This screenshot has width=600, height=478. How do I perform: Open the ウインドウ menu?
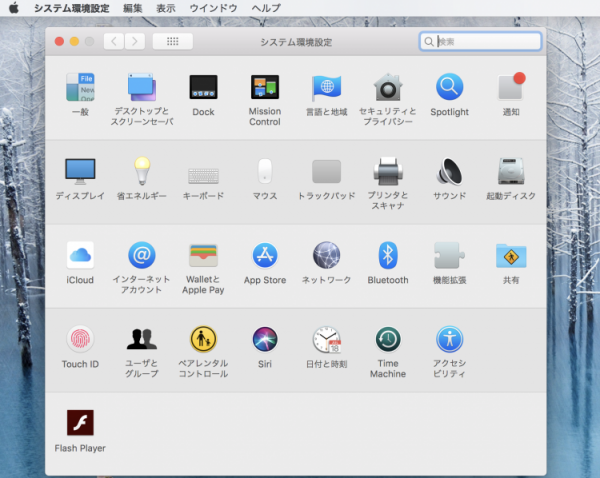pyautogui.click(x=214, y=8)
